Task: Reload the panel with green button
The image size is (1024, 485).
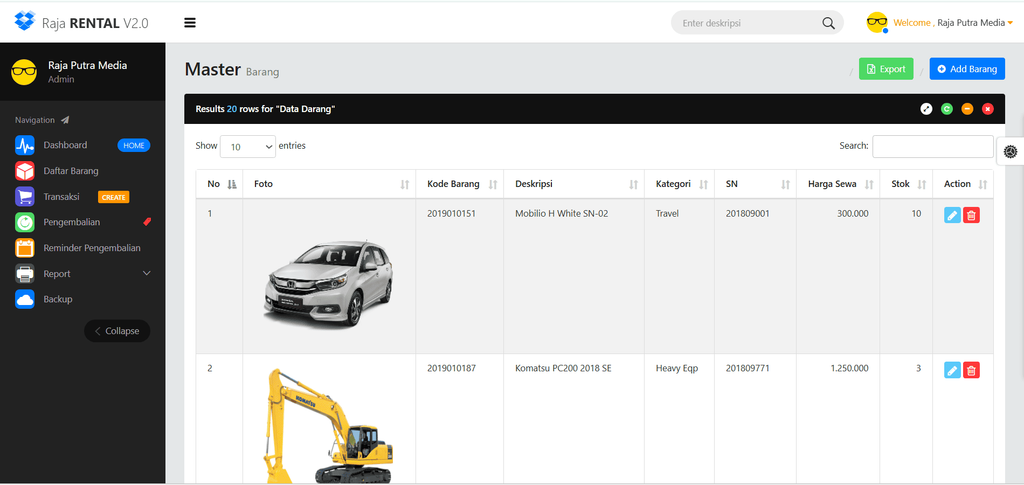Action: coord(946,109)
